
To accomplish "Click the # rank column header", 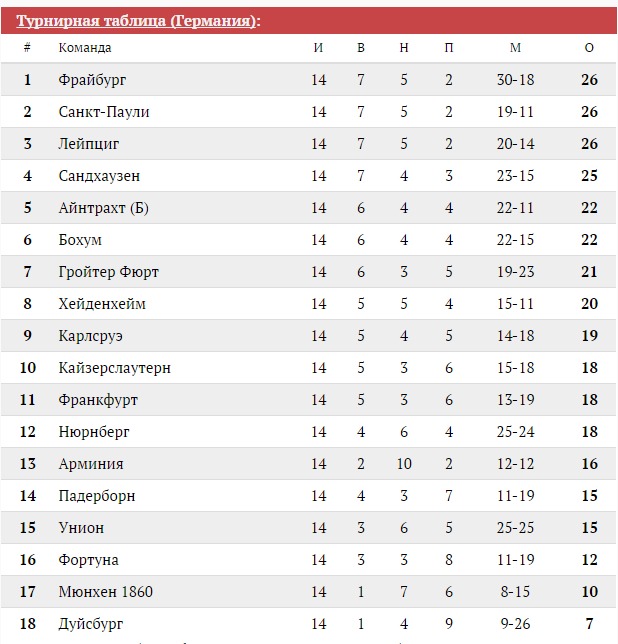I will click(x=27, y=48).
